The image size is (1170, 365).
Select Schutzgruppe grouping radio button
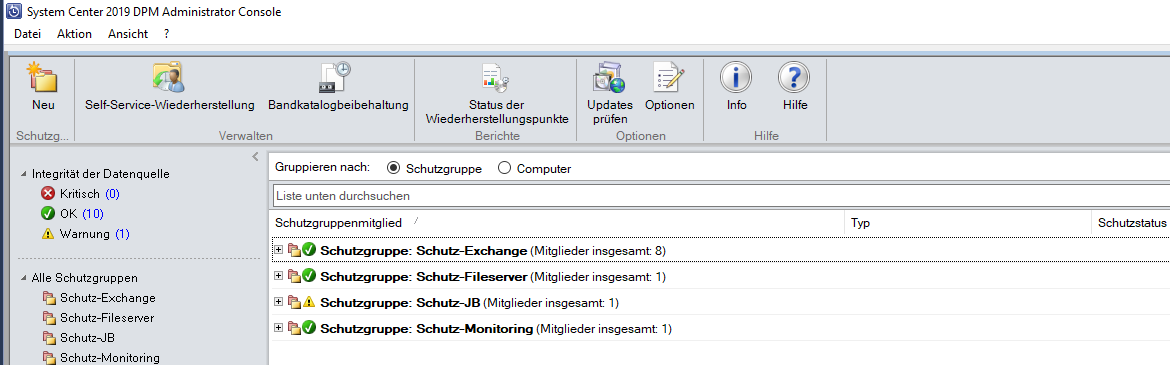394,168
